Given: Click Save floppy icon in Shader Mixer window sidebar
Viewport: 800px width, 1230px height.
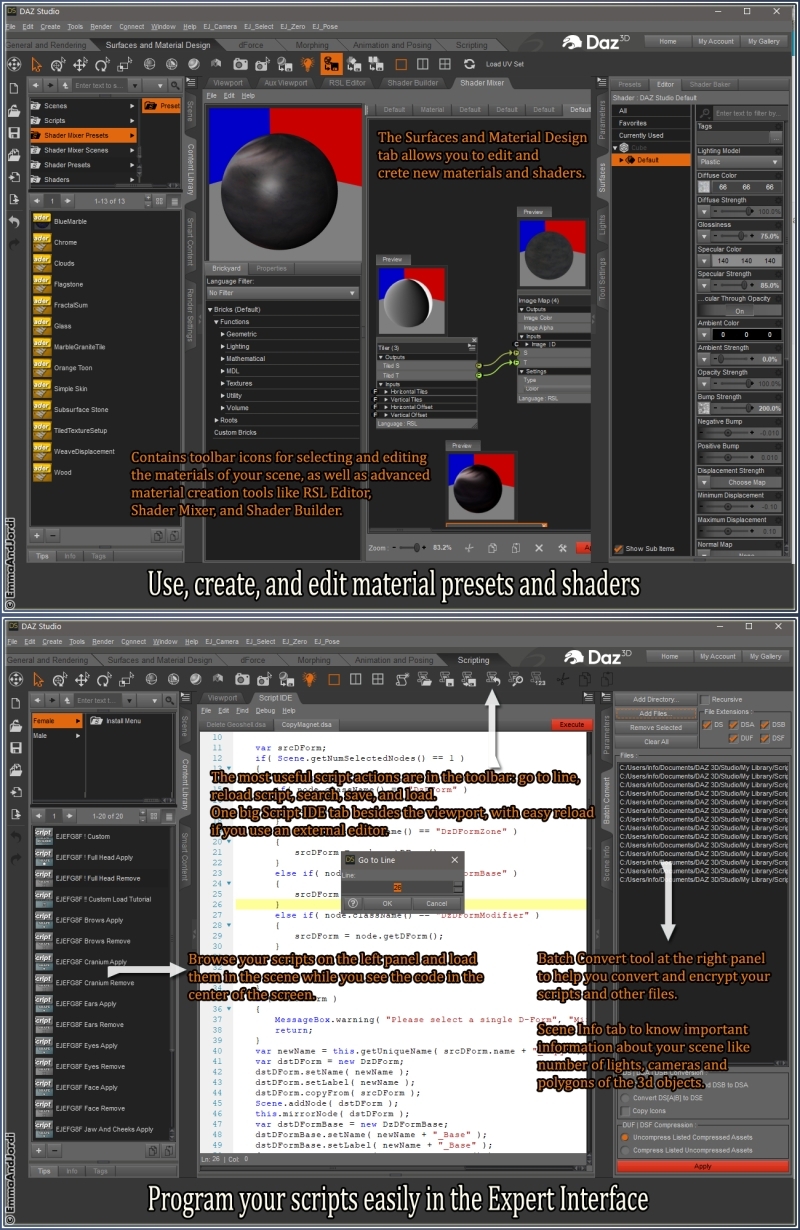Looking at the screenshot, I should click(14, 132).
